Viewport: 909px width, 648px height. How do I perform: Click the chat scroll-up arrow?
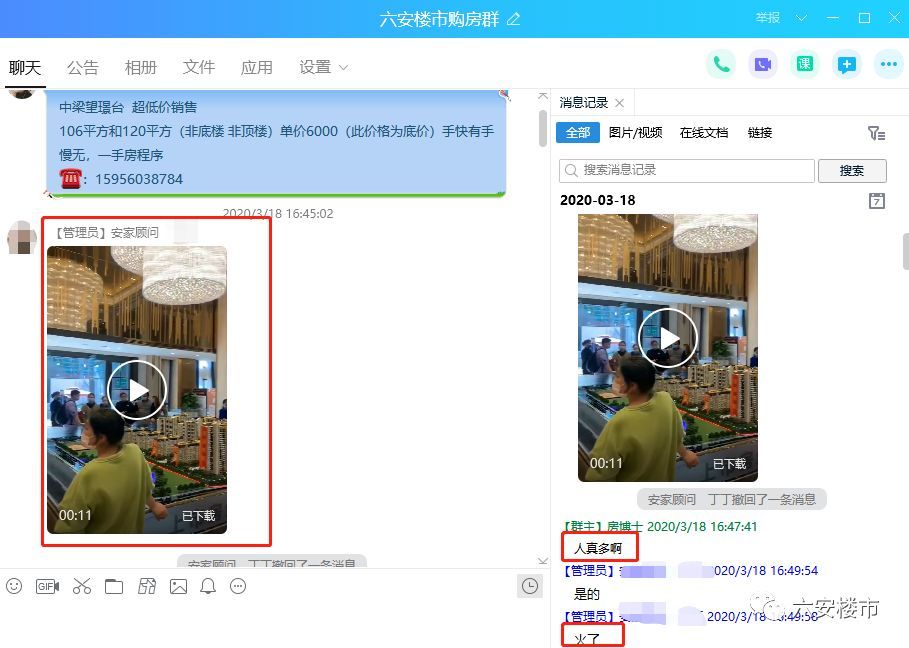pyautogui.click(x=543, y=96)
